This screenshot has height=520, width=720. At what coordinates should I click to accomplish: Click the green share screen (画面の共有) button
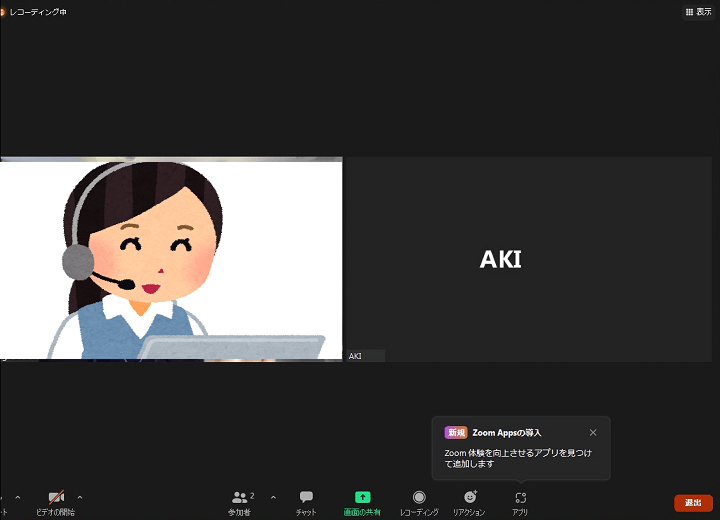point(362,503)
